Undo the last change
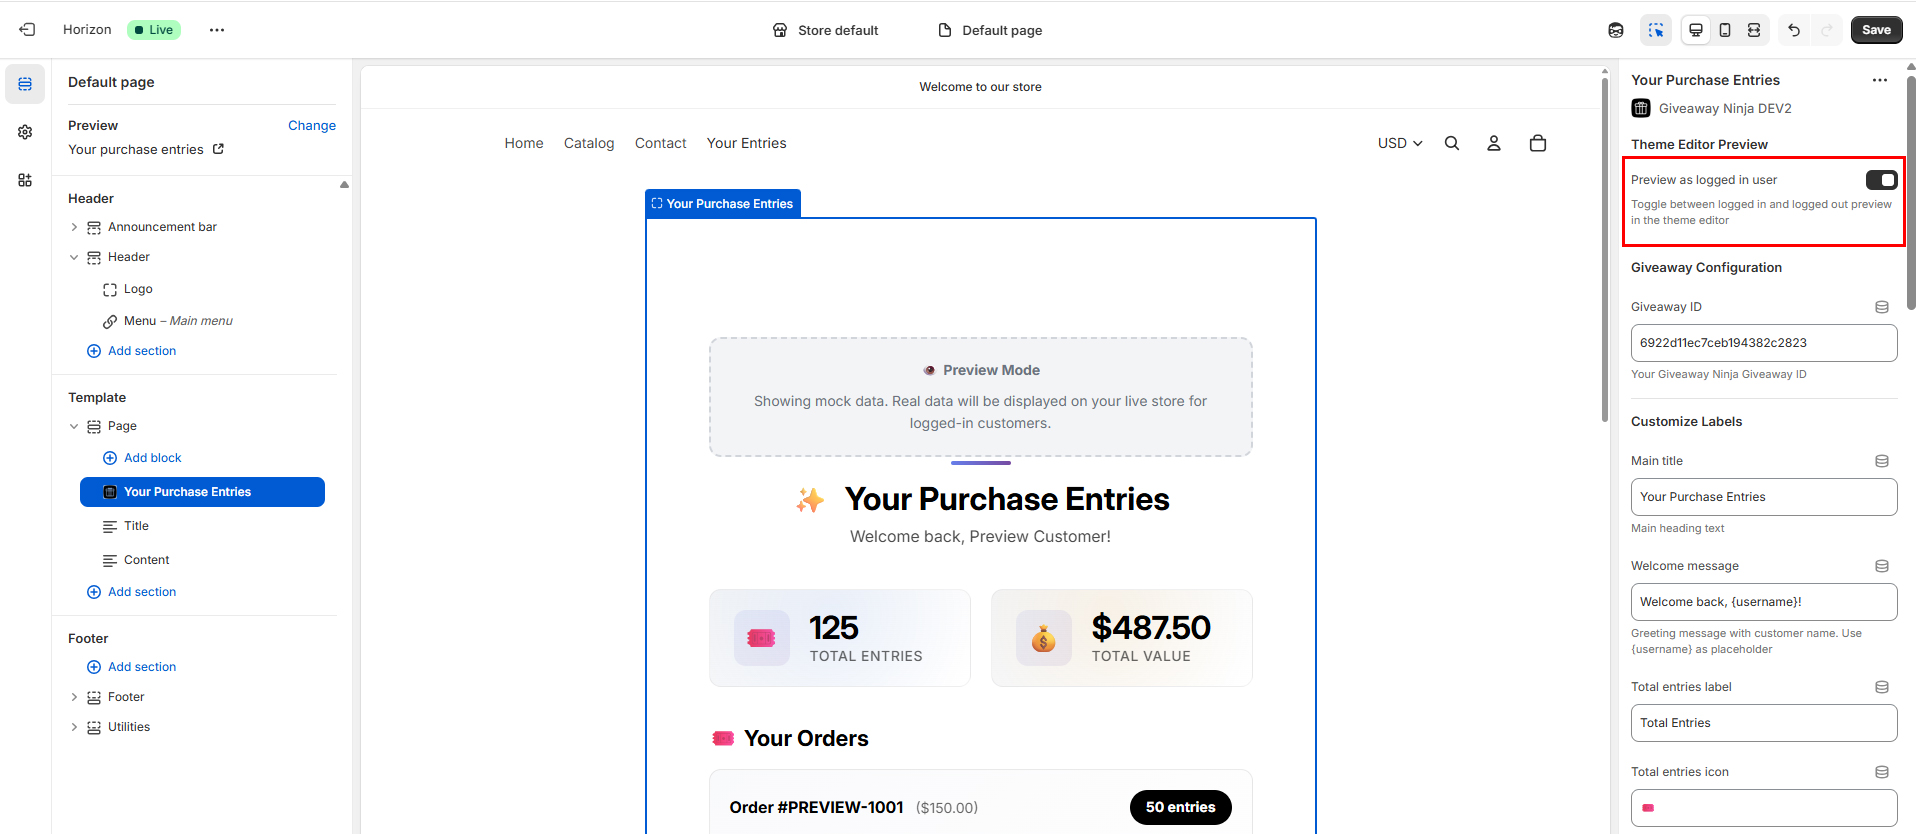Screen dimensions: 1916x834 coord(1794,30)
